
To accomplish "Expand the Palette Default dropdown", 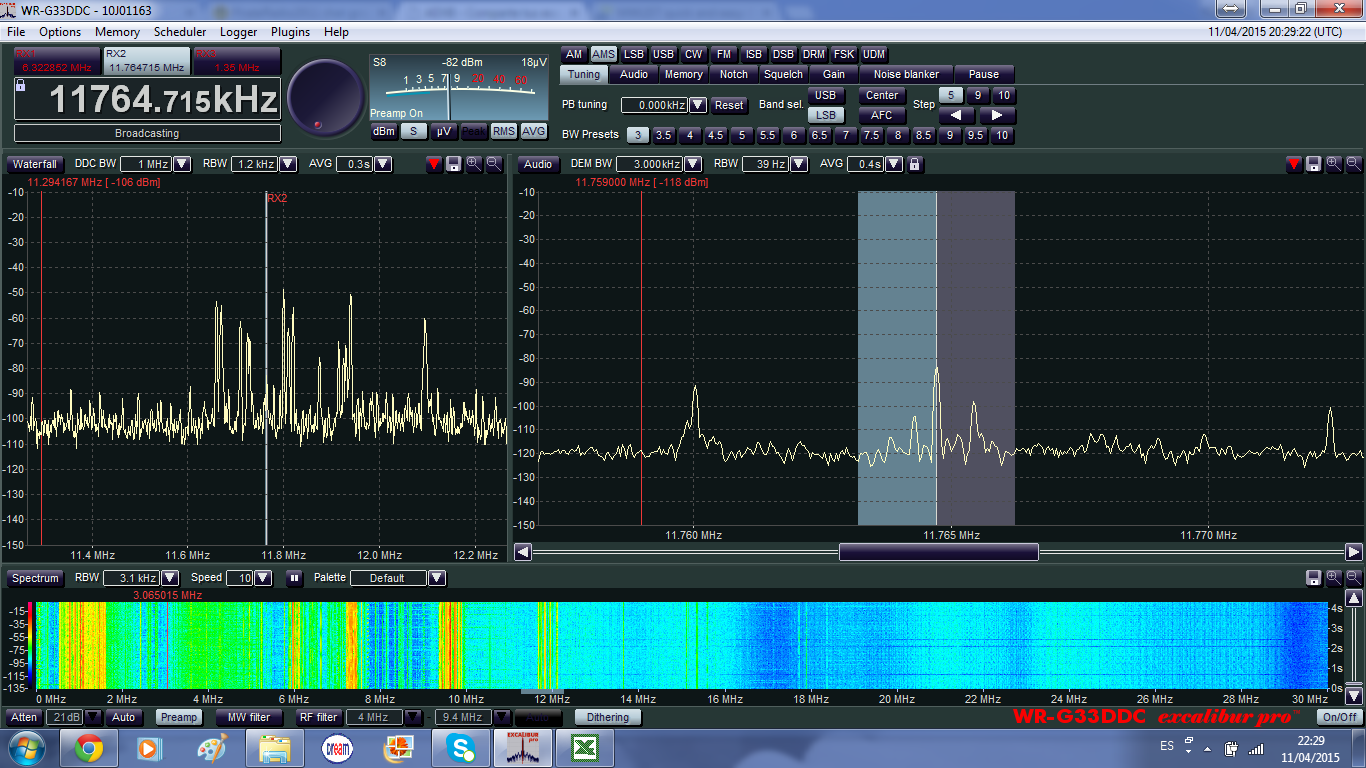I will coord(436,578).
